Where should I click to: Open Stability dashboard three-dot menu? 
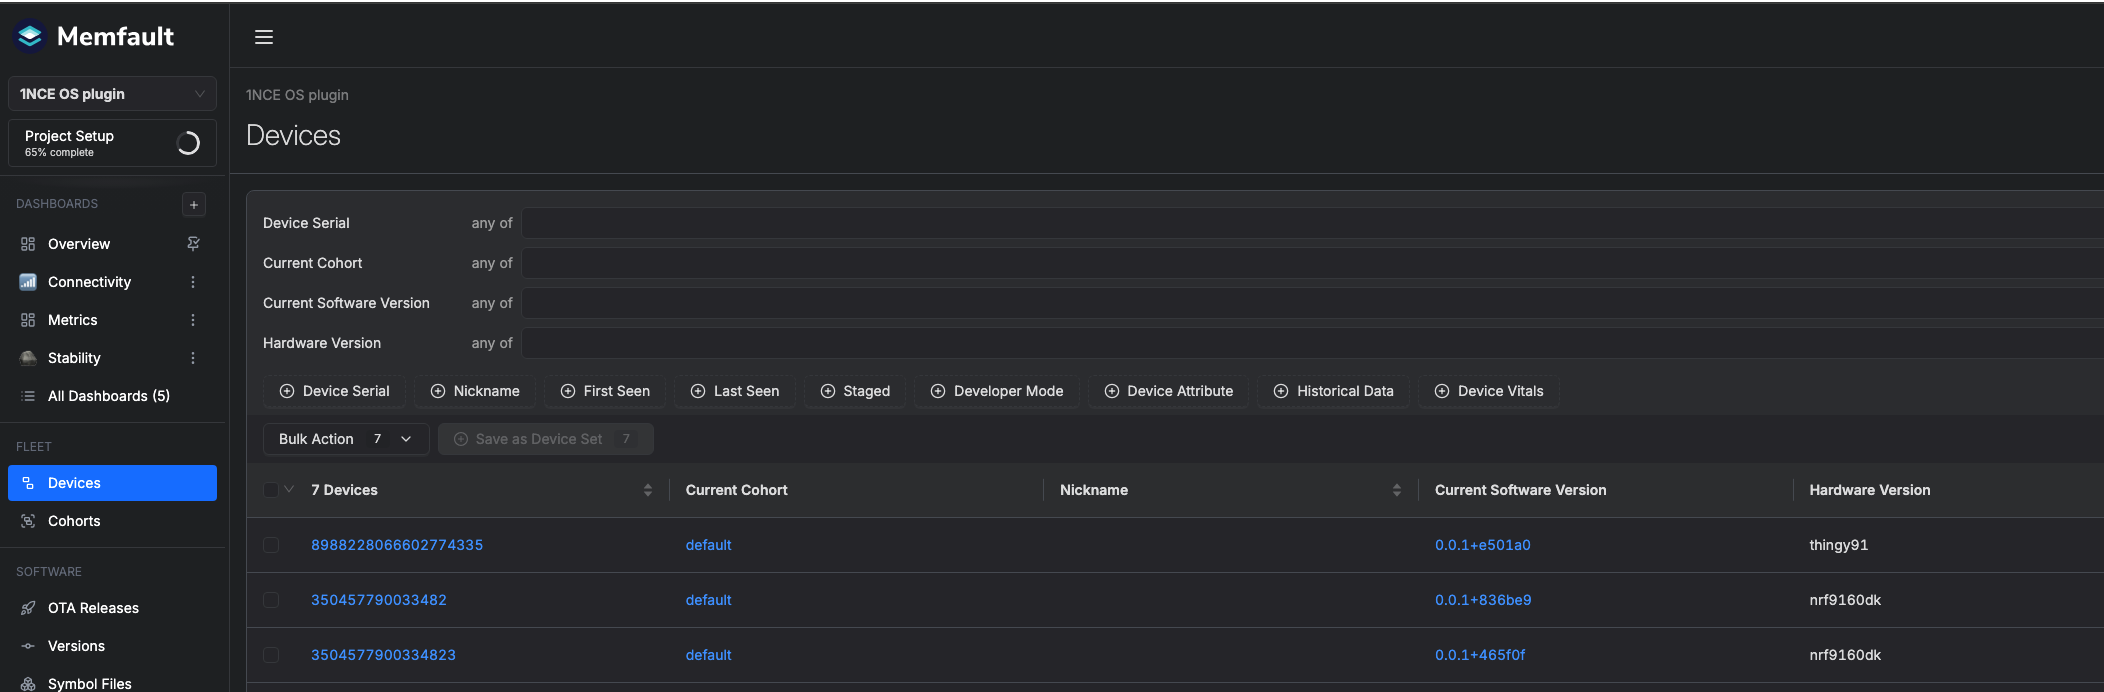click(x=193, y=358)
